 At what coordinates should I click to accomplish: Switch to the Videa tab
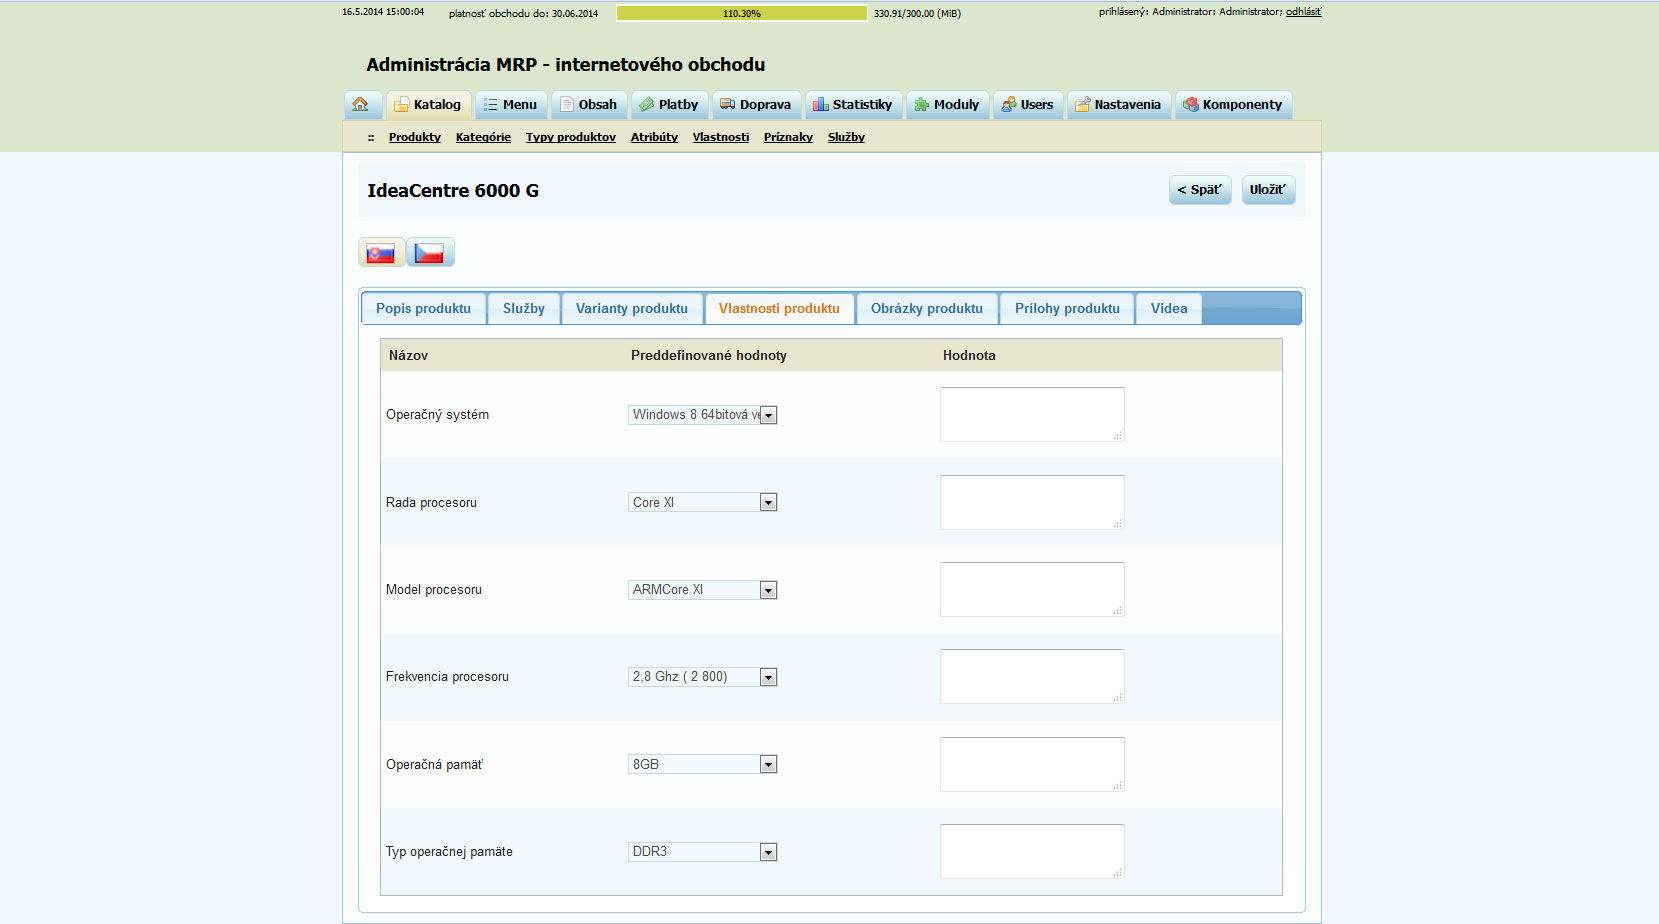1169,309
